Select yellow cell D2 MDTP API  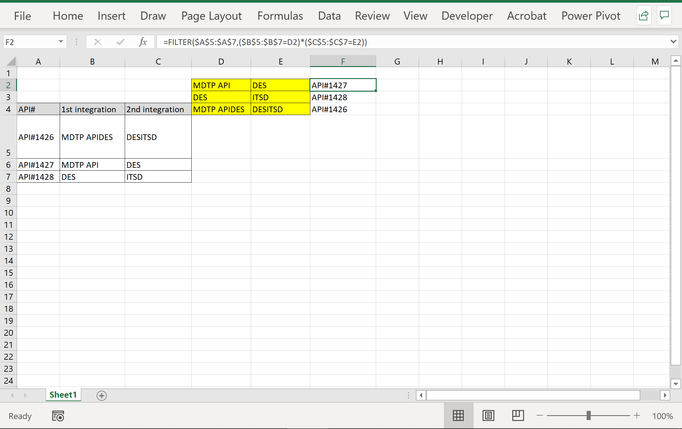tap(221, 85)
